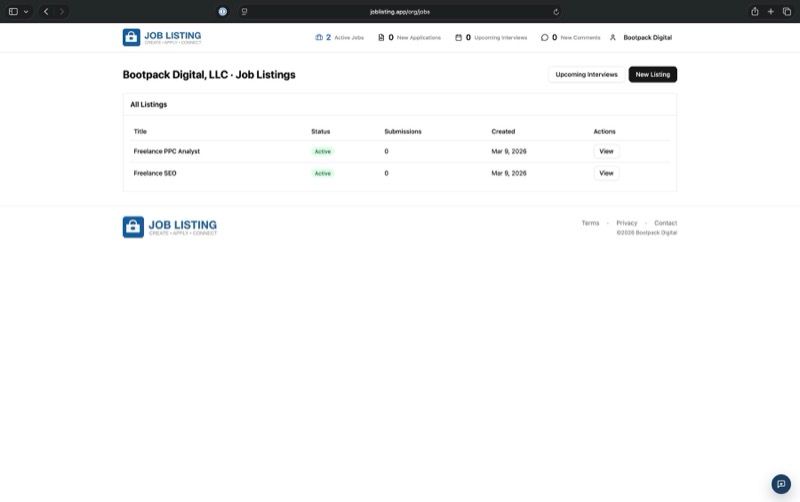Click the All Listings heading
Viewport: 800px width, 502px height.
tap(148, 104)
